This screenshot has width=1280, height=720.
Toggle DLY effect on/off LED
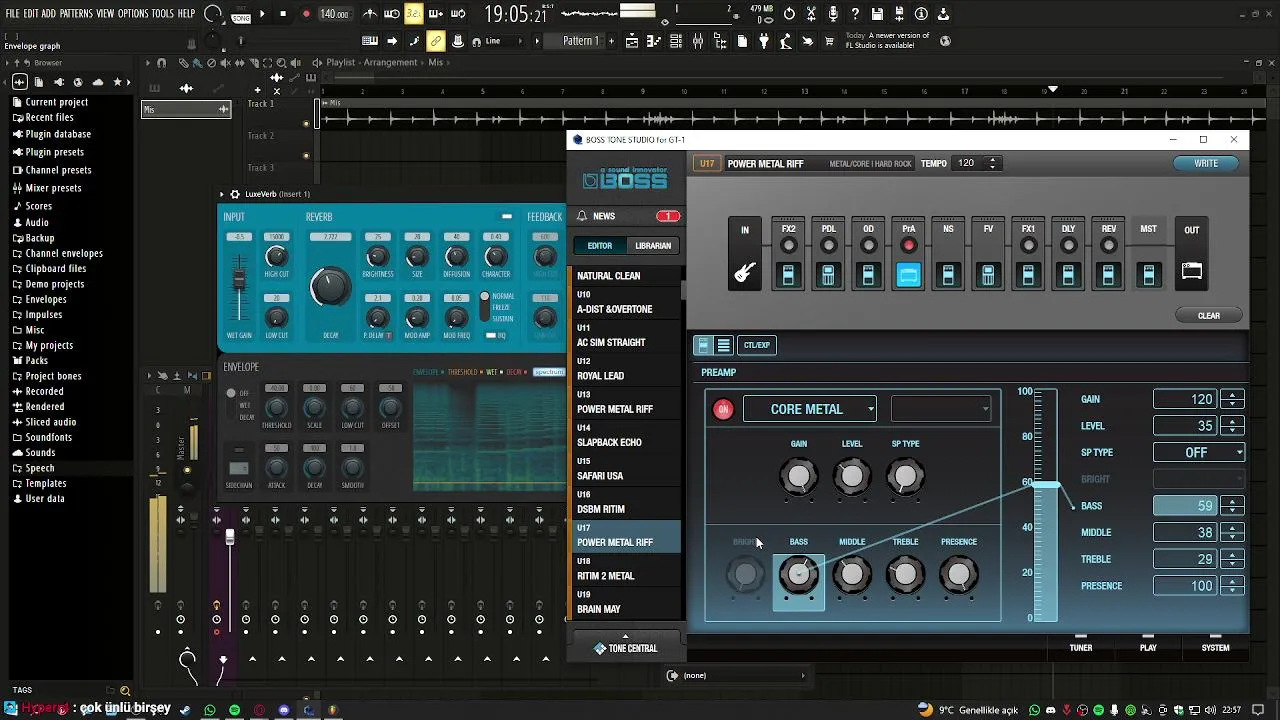(x=1068, y=245)
